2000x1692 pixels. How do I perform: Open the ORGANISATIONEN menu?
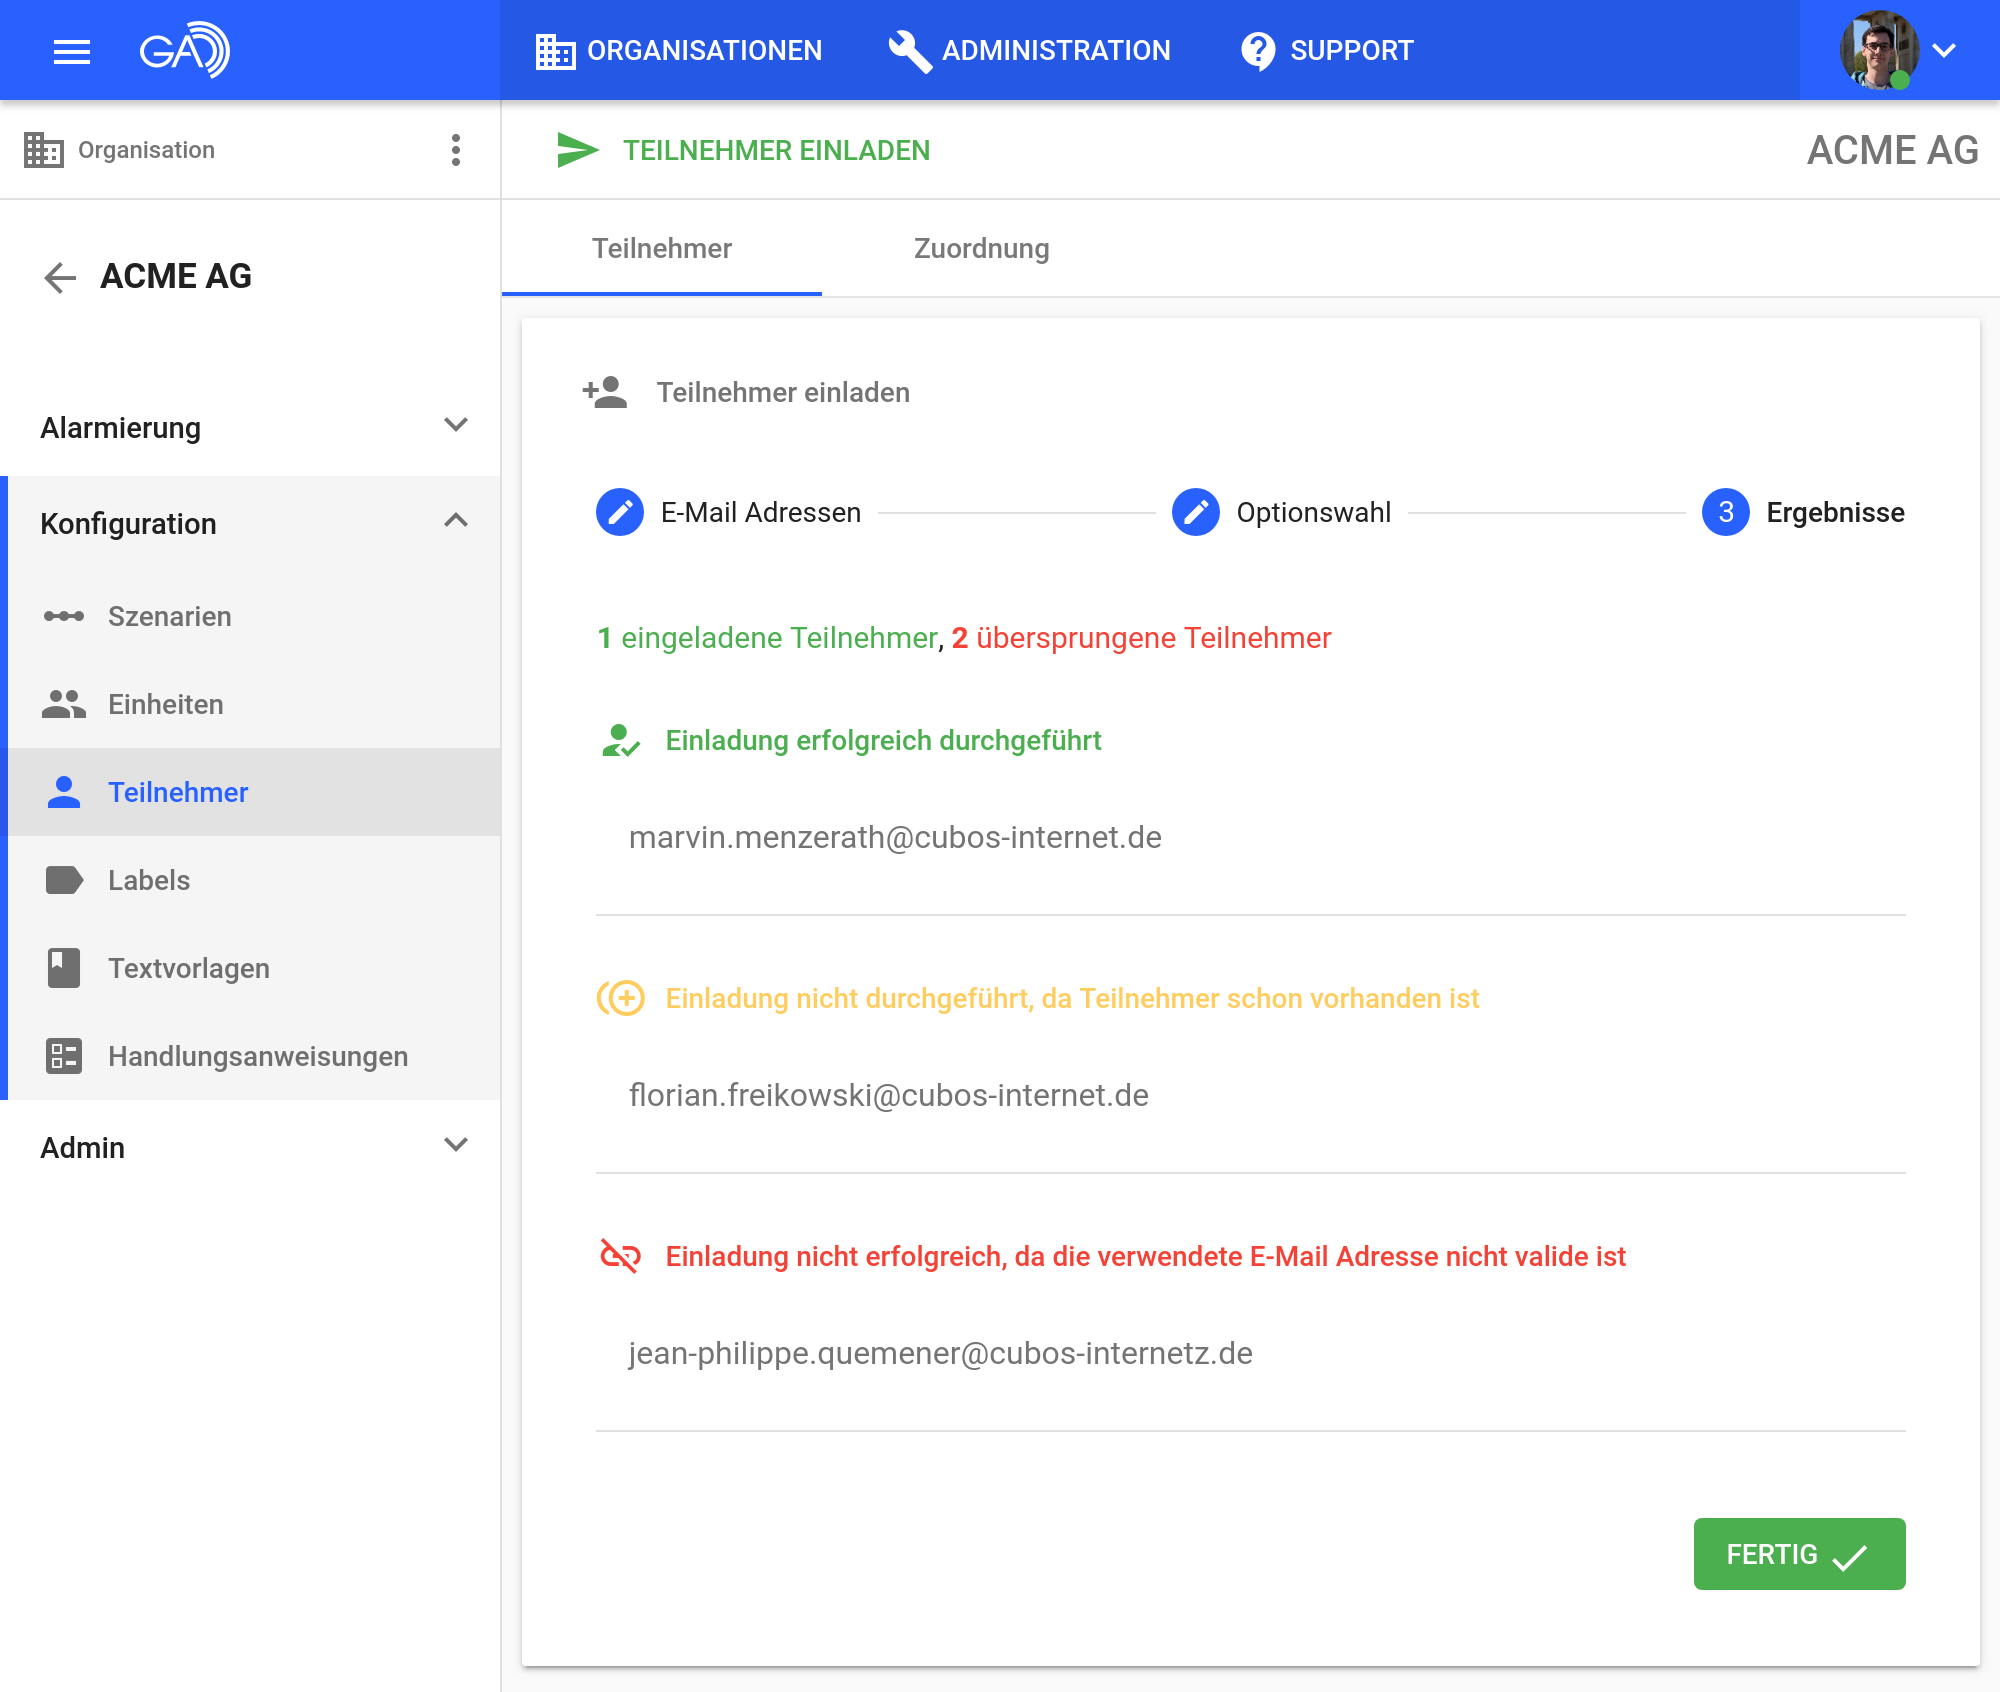[x=679, y=50]
